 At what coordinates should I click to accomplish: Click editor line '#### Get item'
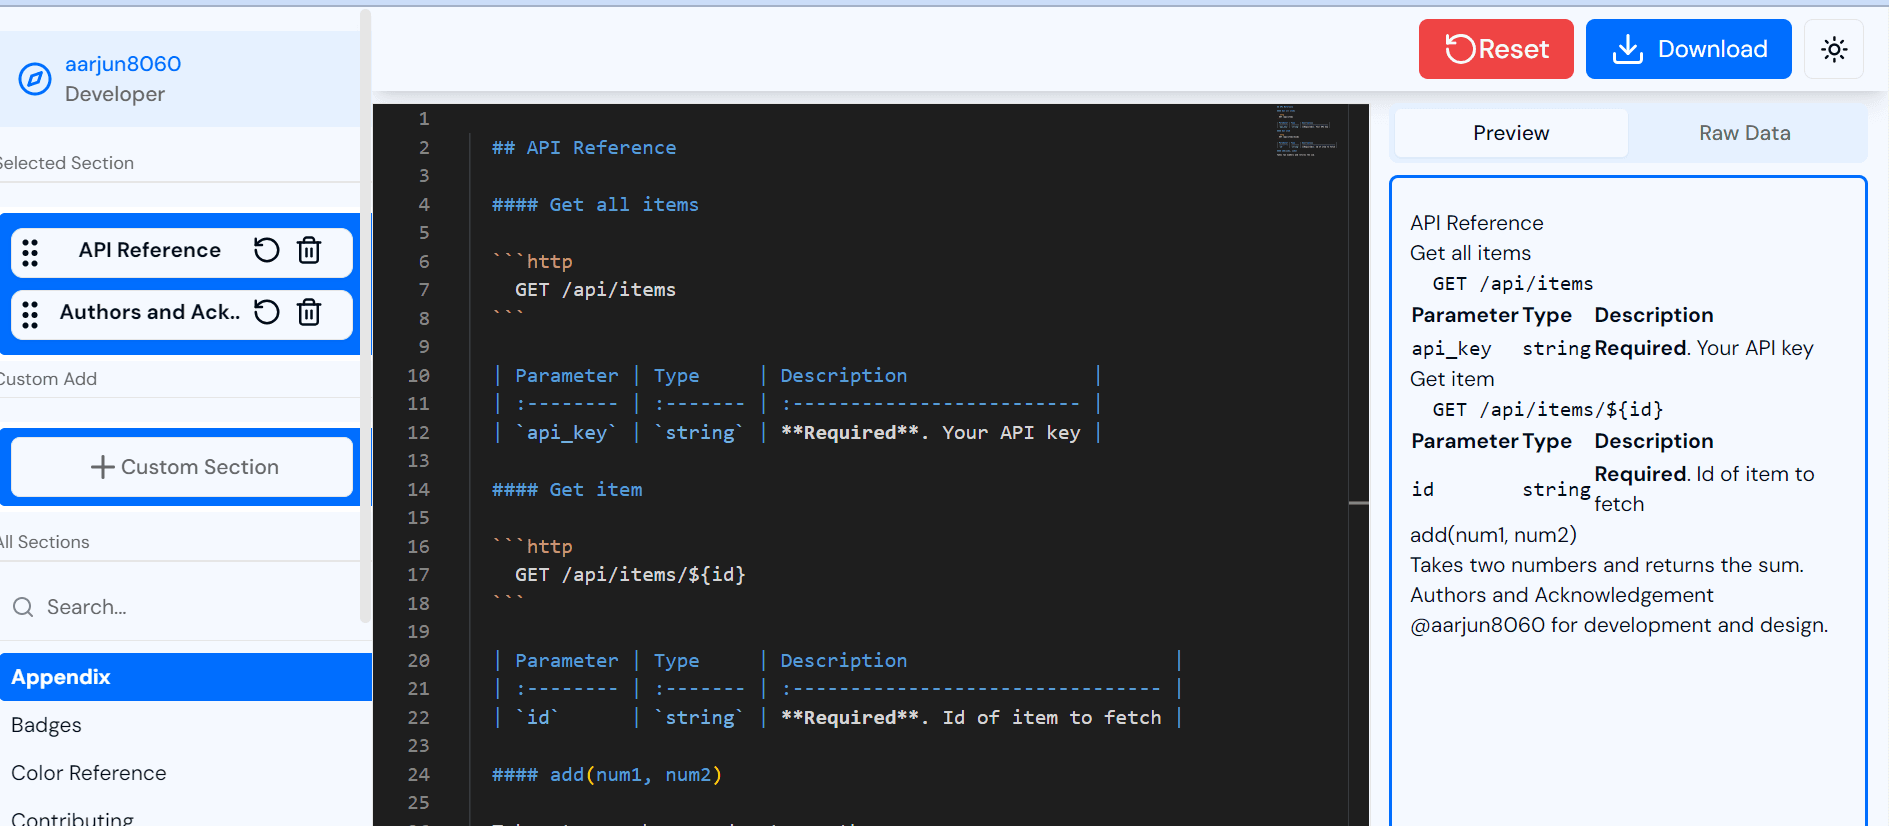pos(567,490)
